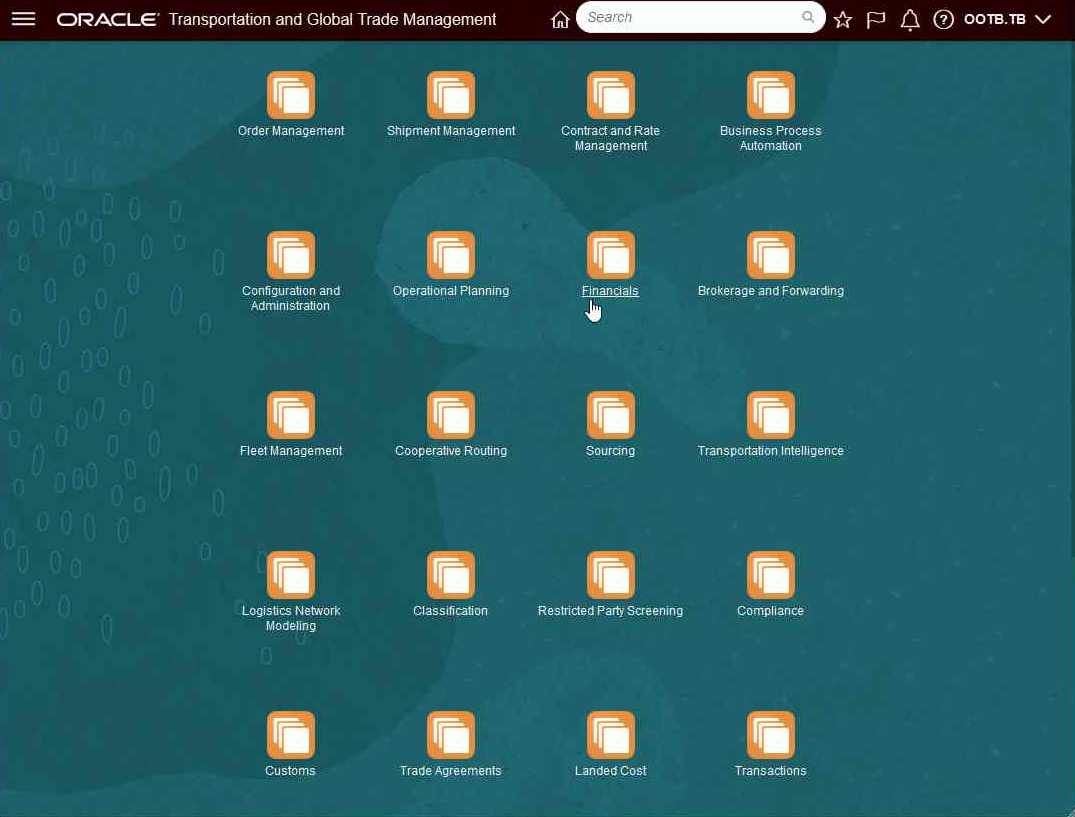
Task: Expand the OOTB.TB user menu
Action: pos(1007,19)
